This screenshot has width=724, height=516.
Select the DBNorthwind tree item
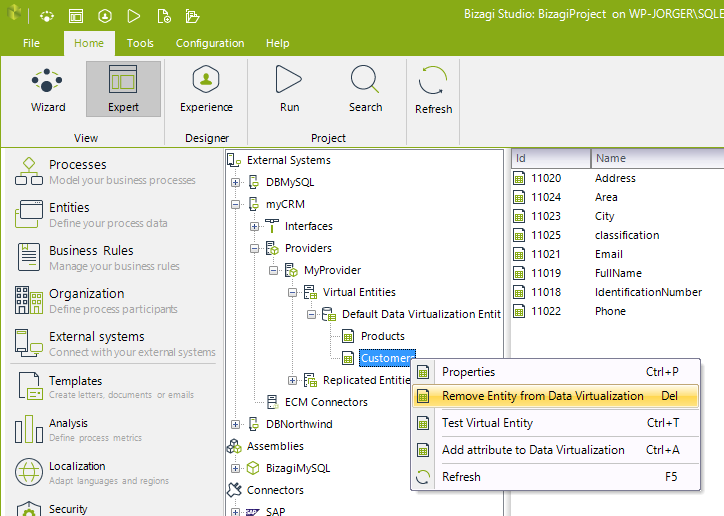299,424
